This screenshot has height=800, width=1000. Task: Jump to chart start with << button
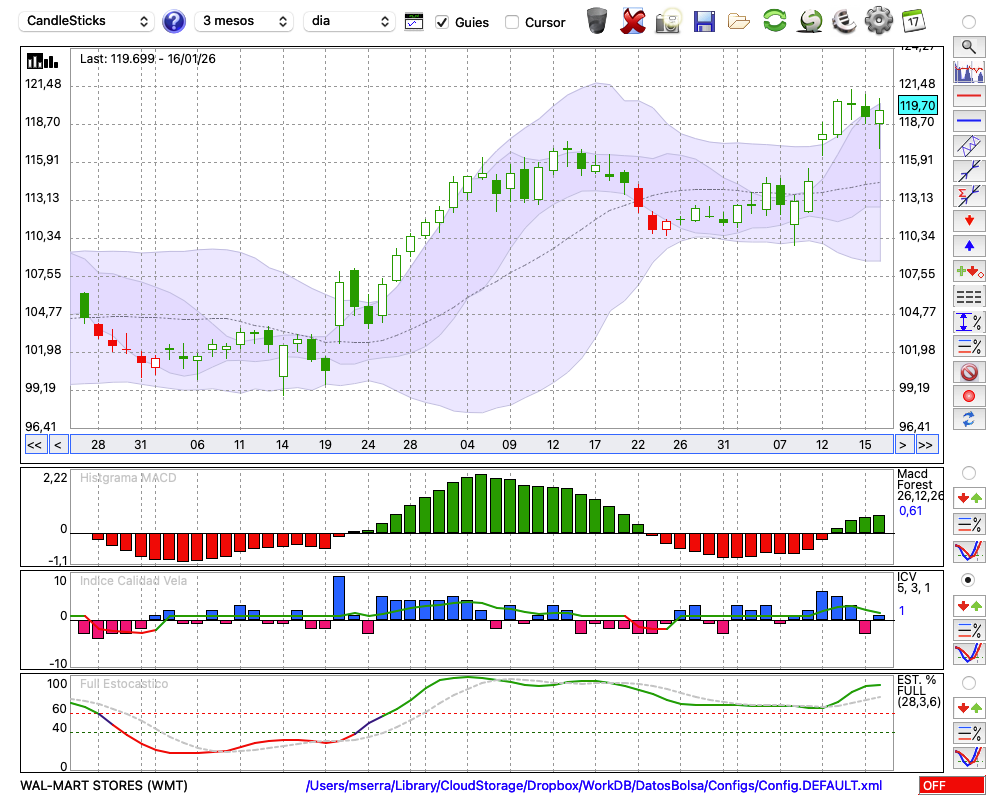(x=35, y=445)
